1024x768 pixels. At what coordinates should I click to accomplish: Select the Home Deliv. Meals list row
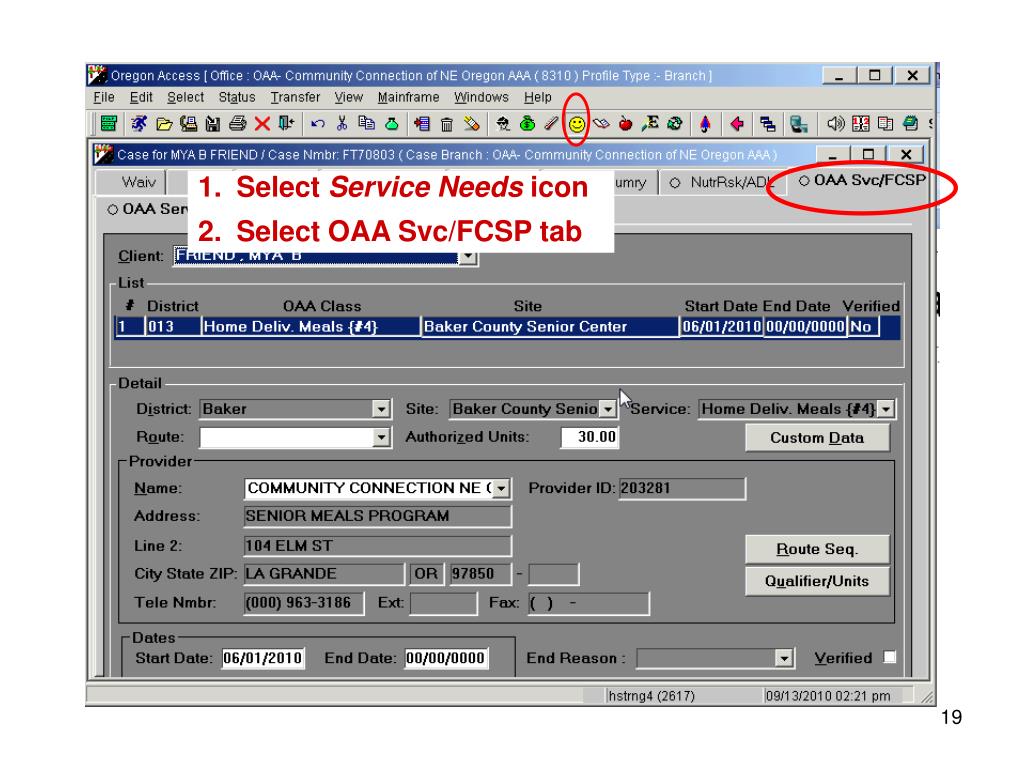507,327
